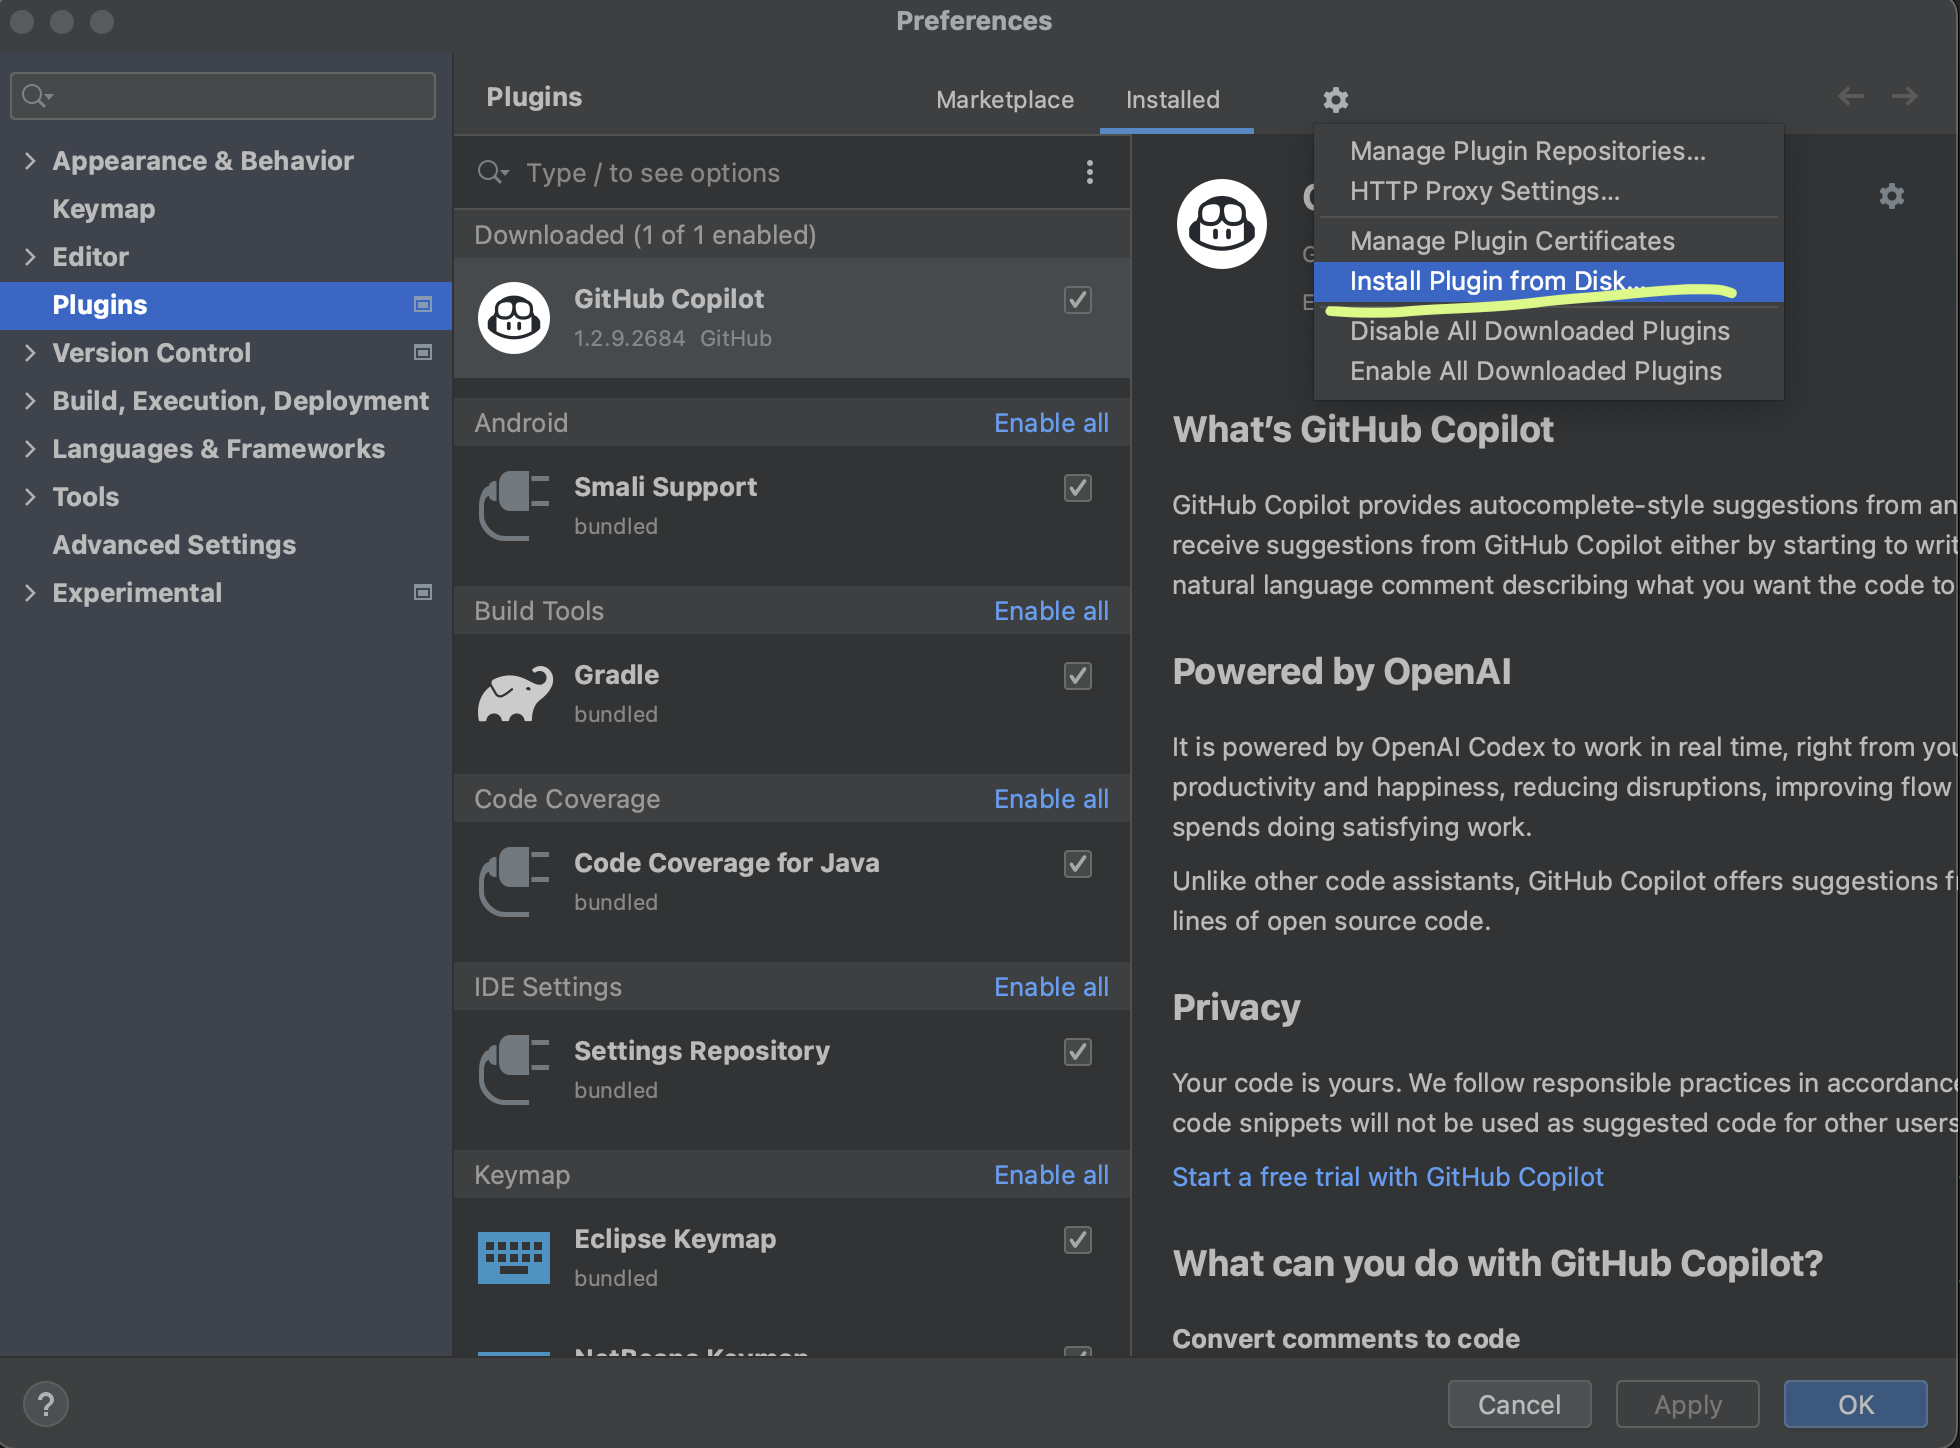The height and width of the screenshot is (1448, 1960).
Task: Click the Gradle elephant icon
Action: coord(514,694)
